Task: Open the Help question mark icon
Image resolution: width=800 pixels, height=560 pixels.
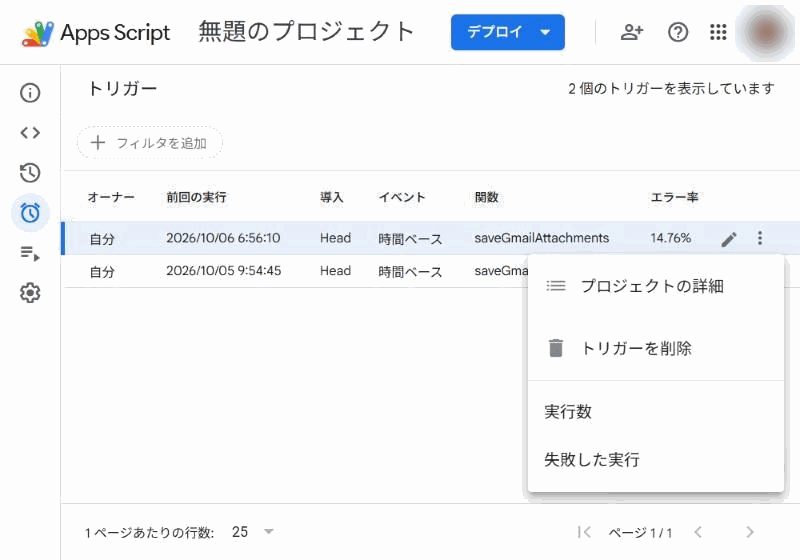Action: [678, 32]
